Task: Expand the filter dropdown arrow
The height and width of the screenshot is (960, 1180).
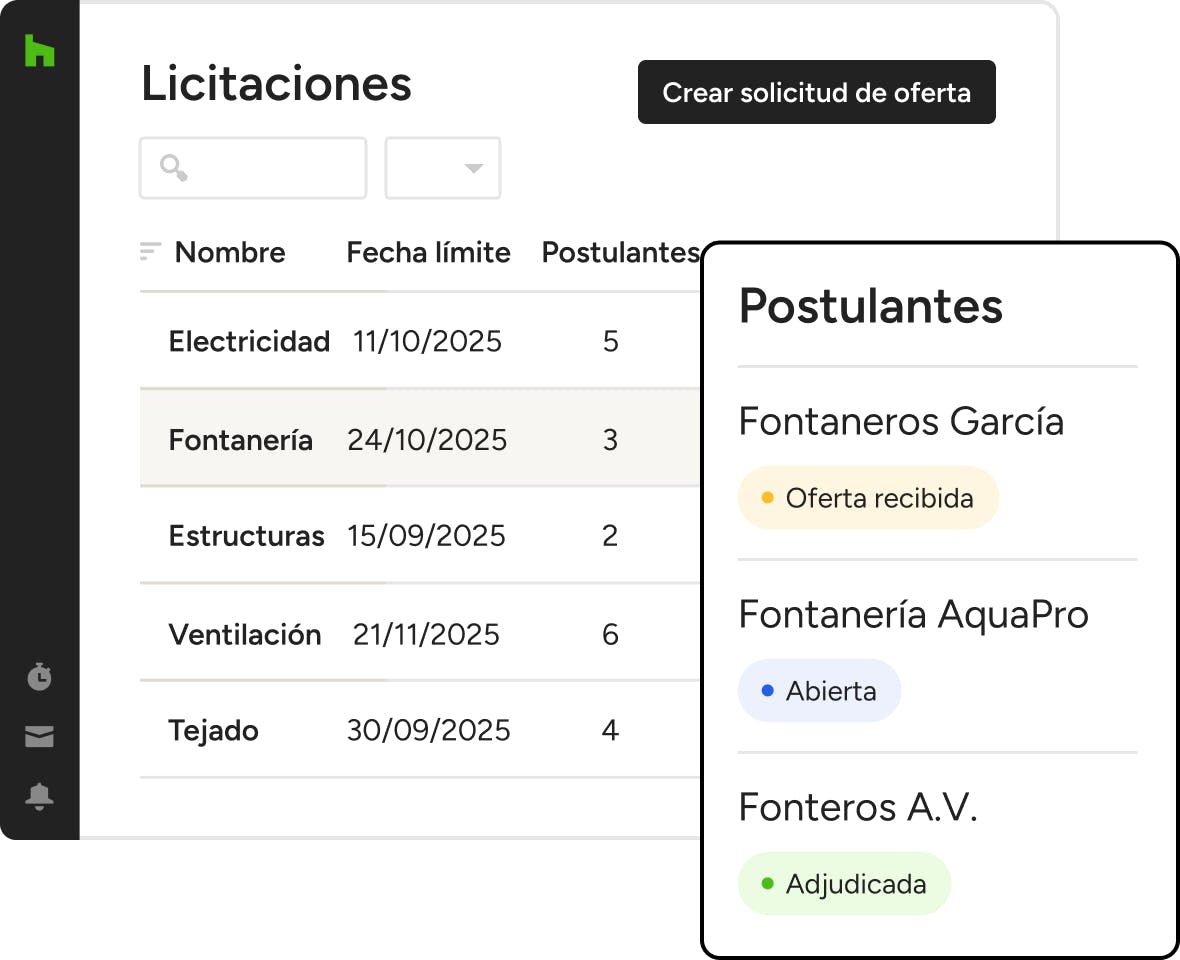Action: pos(474,168)
